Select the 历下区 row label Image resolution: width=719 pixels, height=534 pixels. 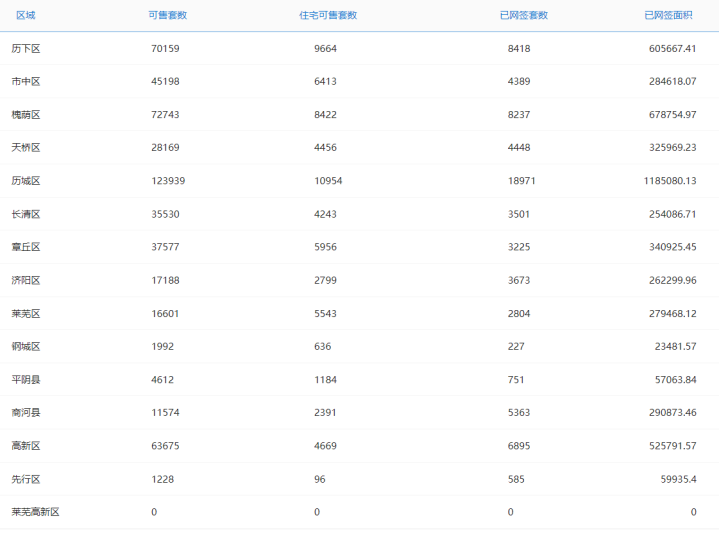tap(26, 49)
